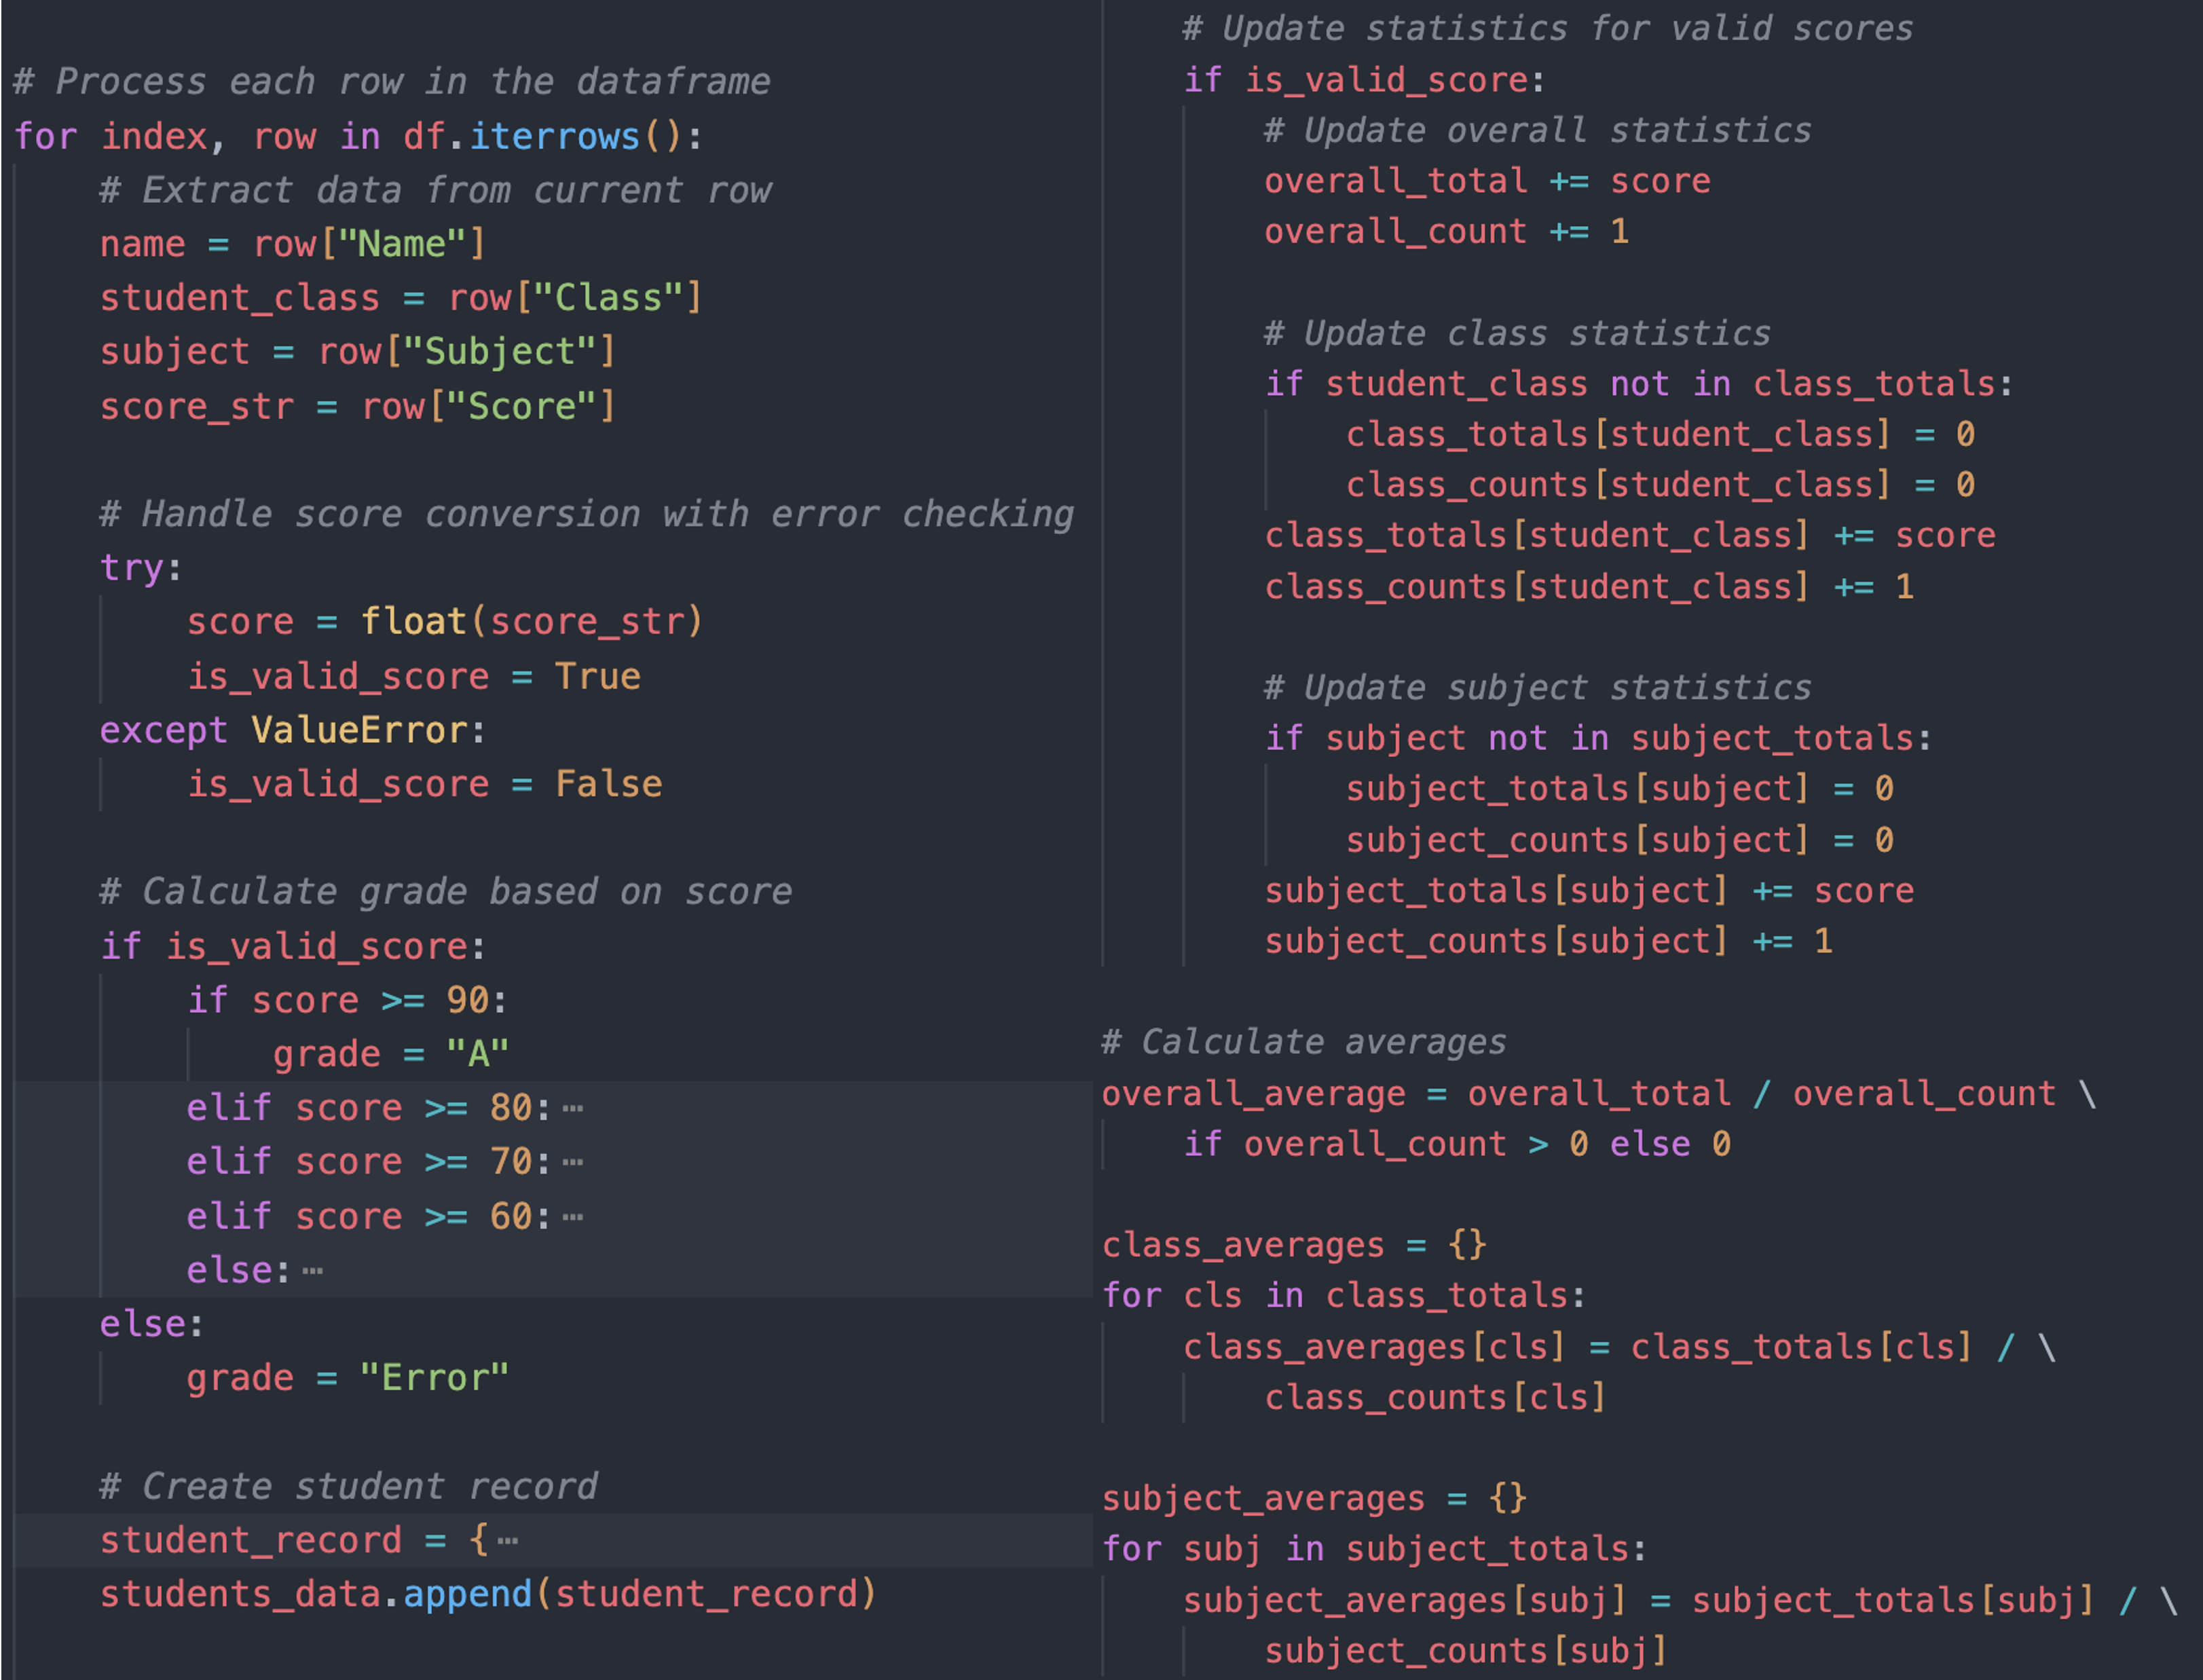
Task: Select the True value assigned to is_valid_score
Action: pyautogui.click(x=599, y=675)
